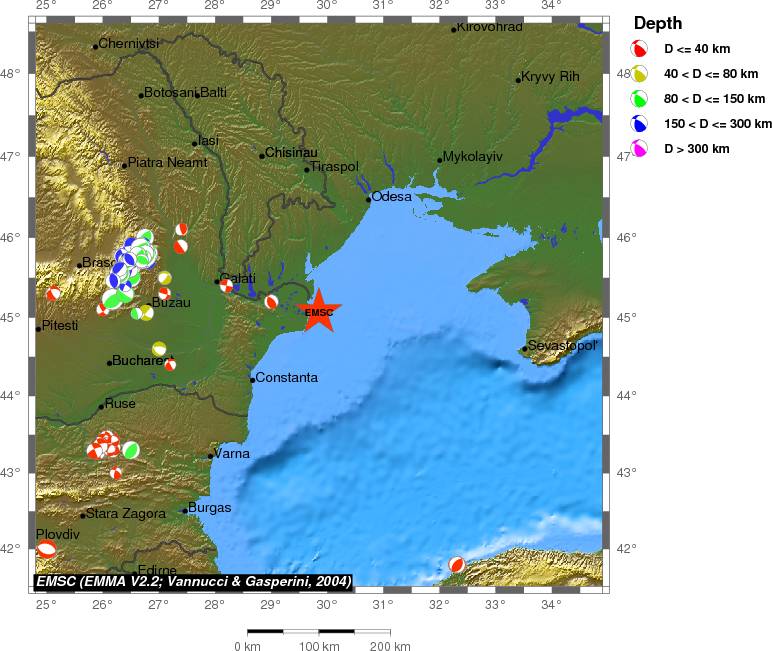This screenshot has height=651, width=772.
Task: Select the green beachball east of the Bulgarian cluster
Action: 130,450
